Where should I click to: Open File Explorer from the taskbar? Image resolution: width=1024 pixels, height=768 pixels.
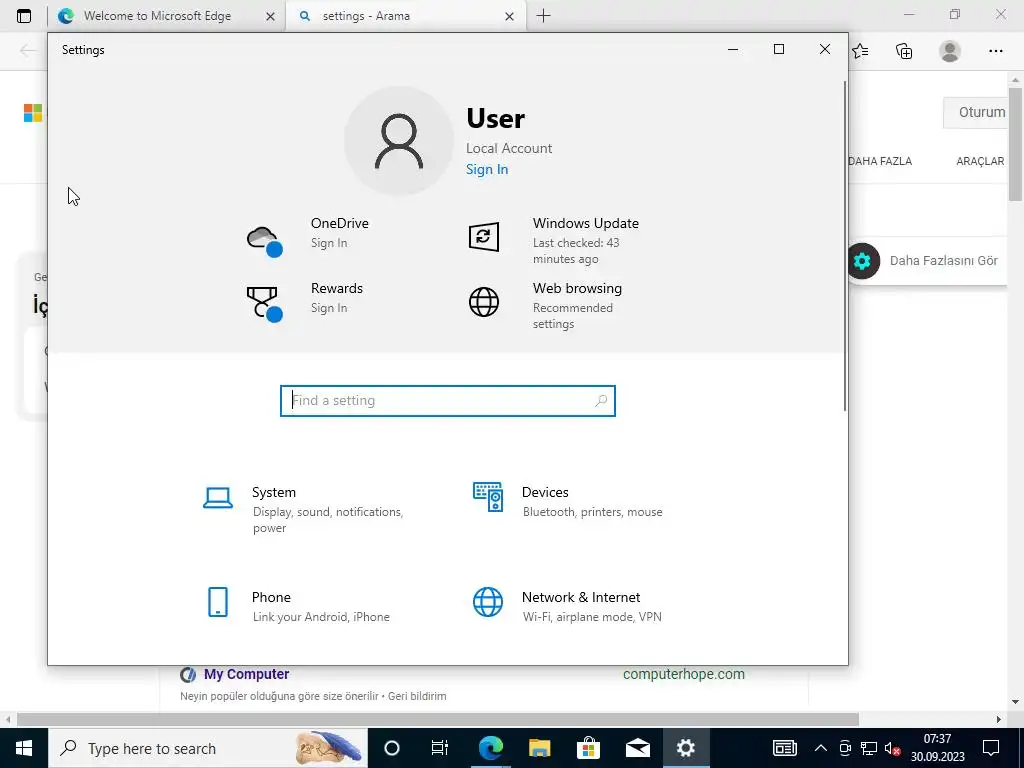tap(539, 748)
